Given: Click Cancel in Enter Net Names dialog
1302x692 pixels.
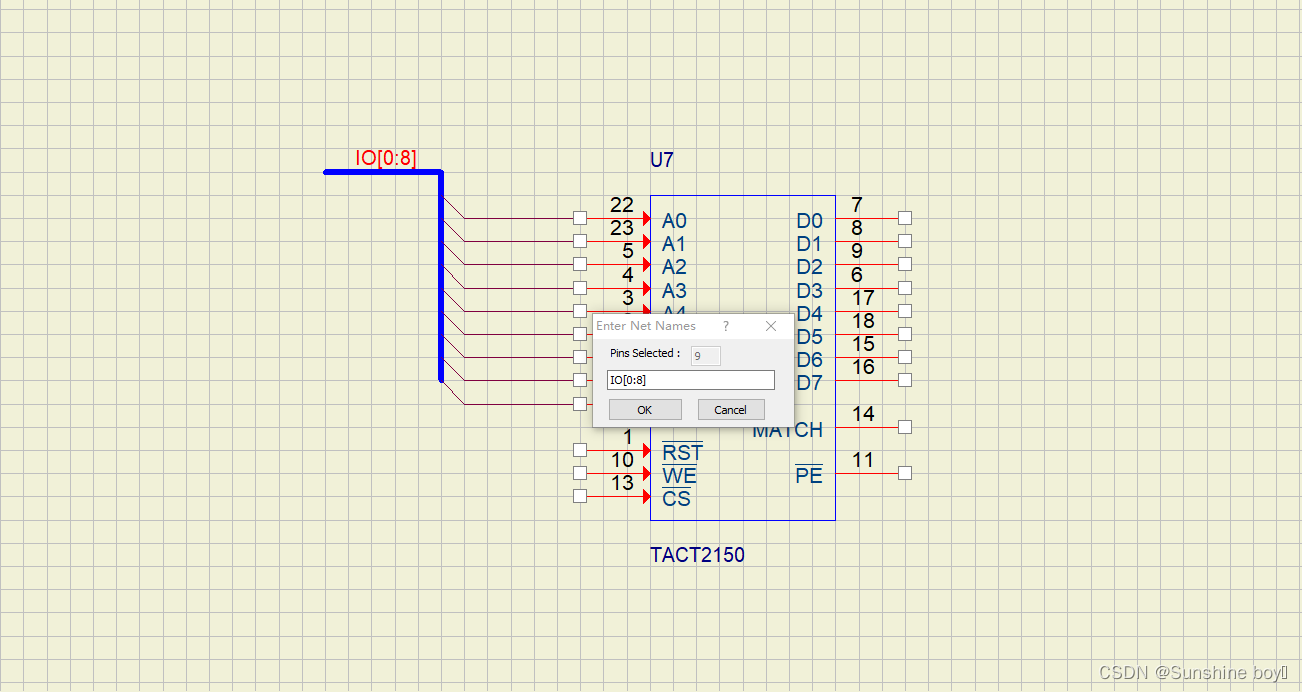Looking at the screenshot, I should (x=731, y=409).
